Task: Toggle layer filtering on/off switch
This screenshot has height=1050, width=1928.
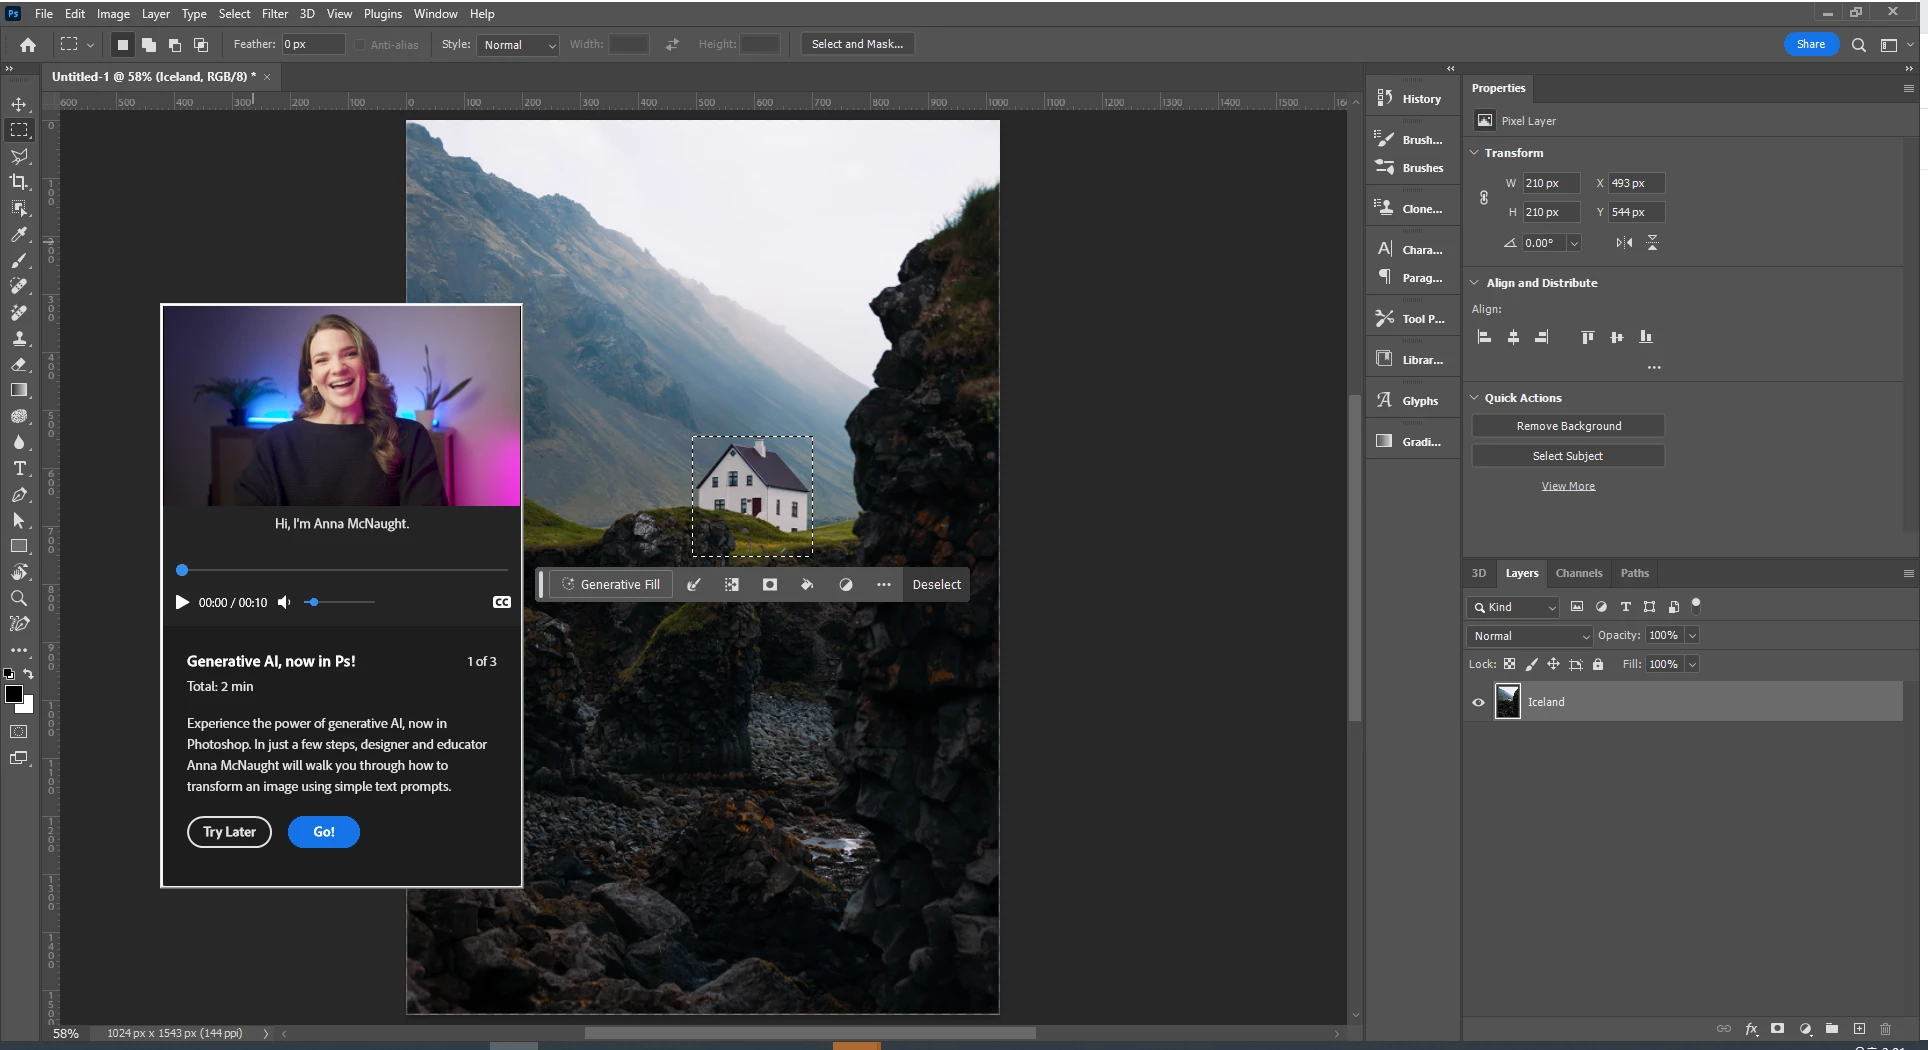Action: coord(1696,605)
